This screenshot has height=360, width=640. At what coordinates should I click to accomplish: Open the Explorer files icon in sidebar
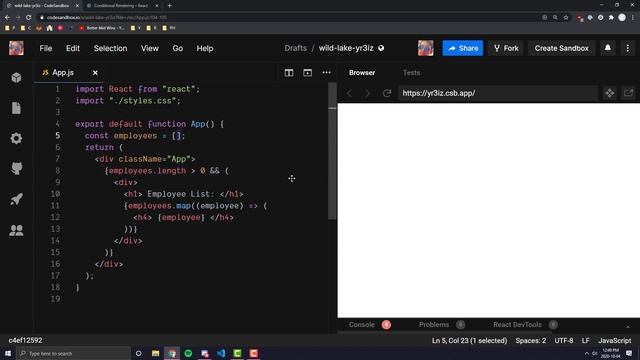point(16,108)
